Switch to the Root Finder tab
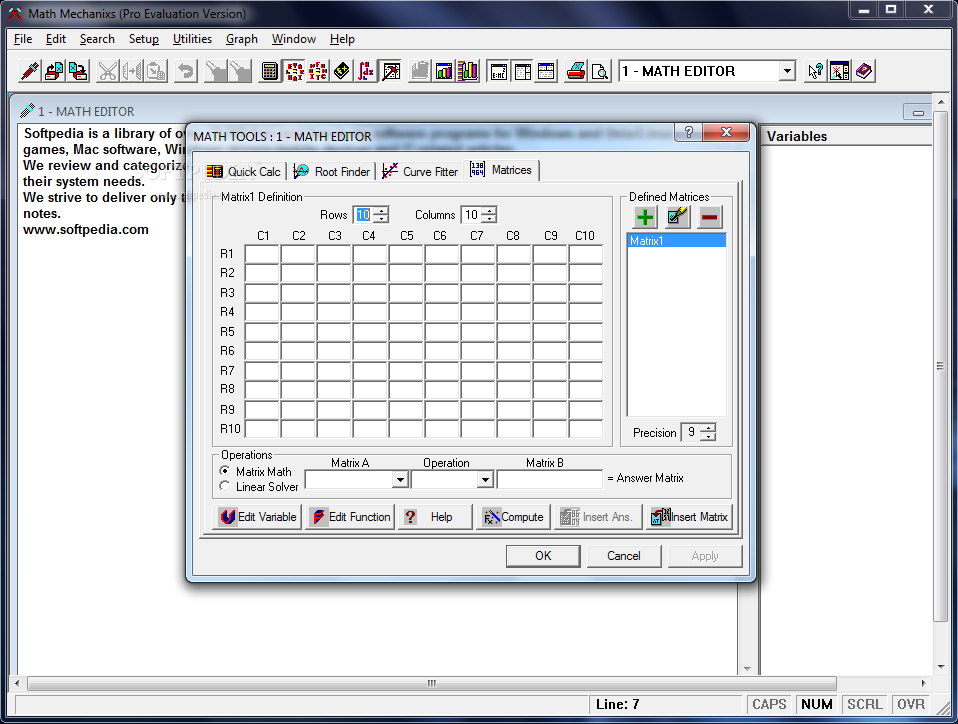This screenshot has height=724, width=958. click(x=332, y=172)
